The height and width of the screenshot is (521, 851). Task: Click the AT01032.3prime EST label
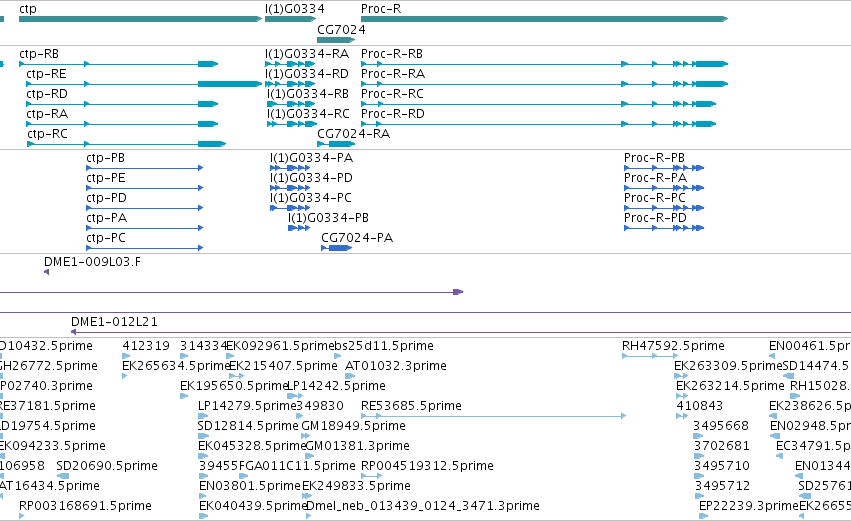click(396, 366)
